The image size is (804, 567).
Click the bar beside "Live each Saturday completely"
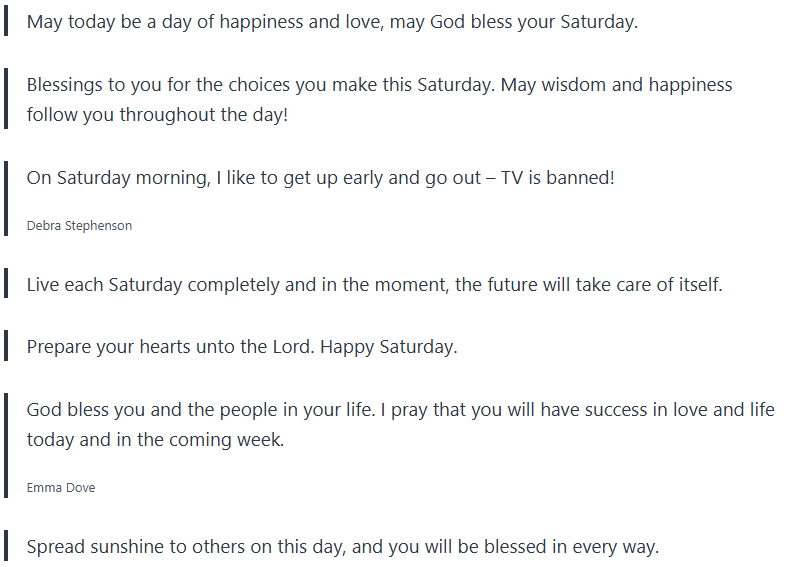tap(7, 285)
